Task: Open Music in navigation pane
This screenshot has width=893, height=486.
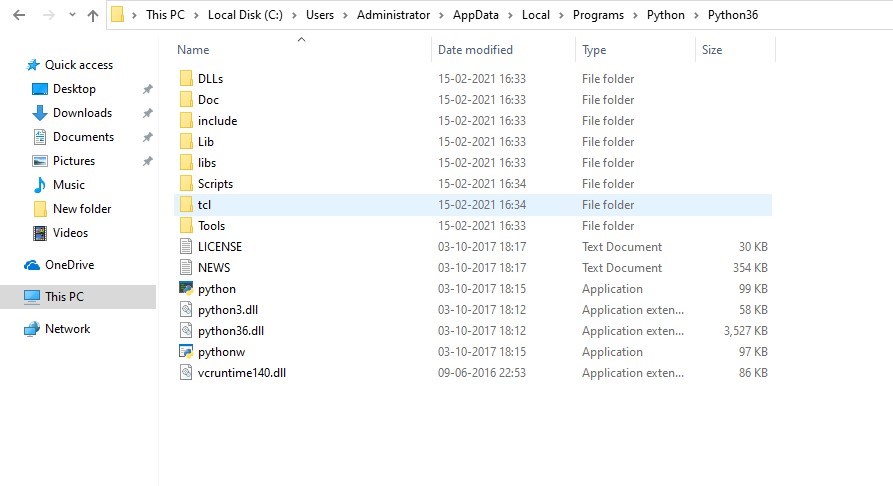Action: tap(68, 185)
